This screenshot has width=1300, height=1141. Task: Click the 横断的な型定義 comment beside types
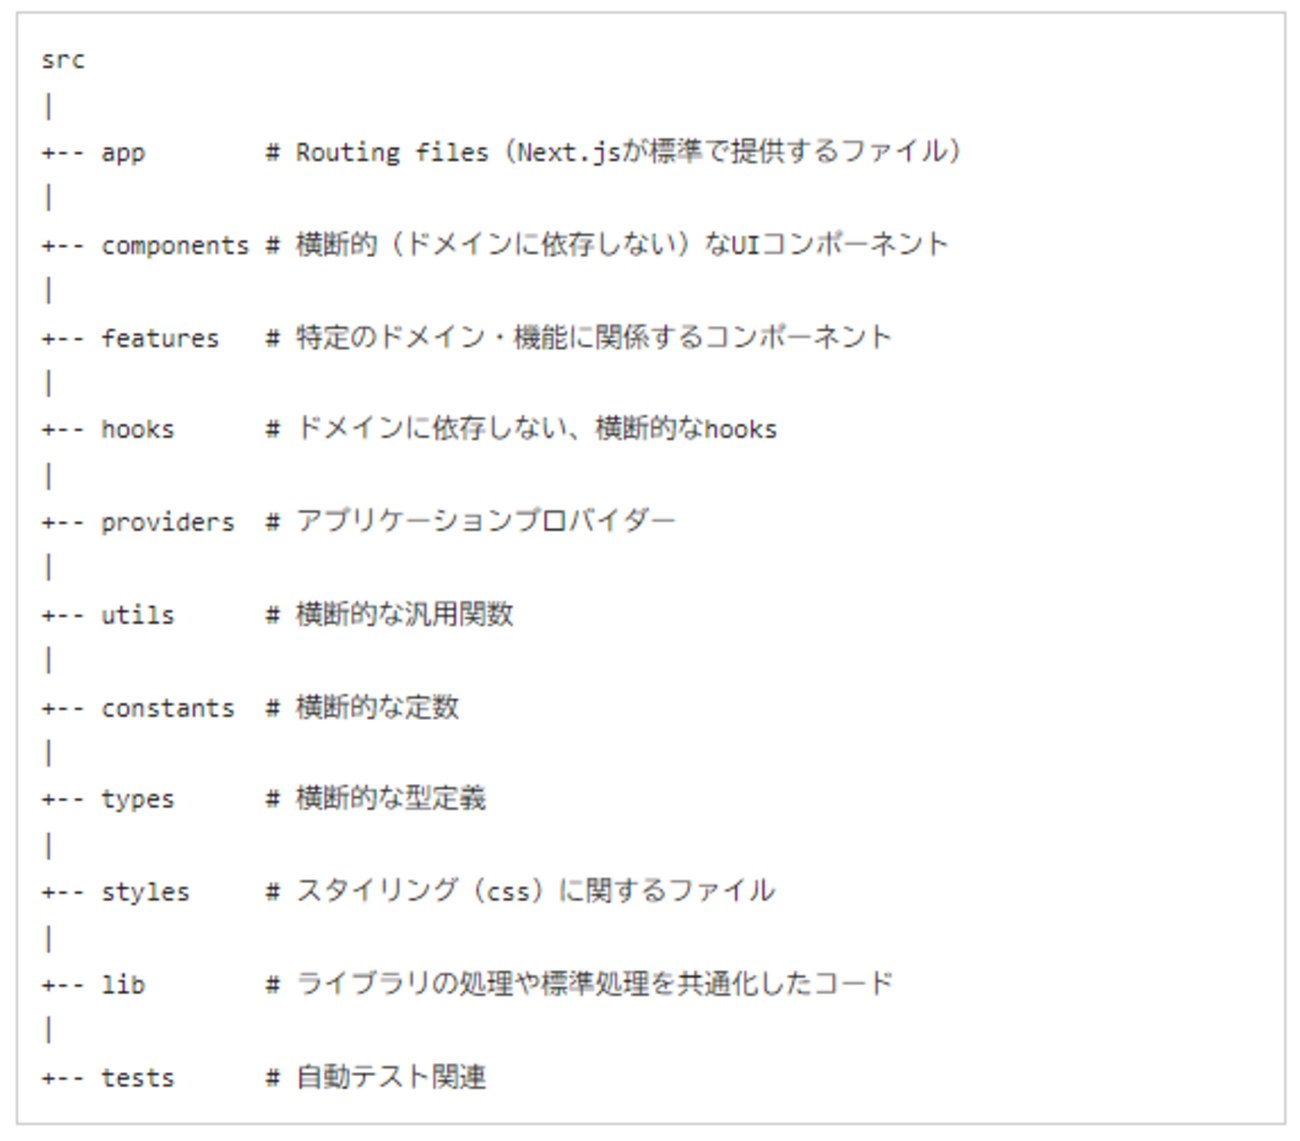point(391,798)
